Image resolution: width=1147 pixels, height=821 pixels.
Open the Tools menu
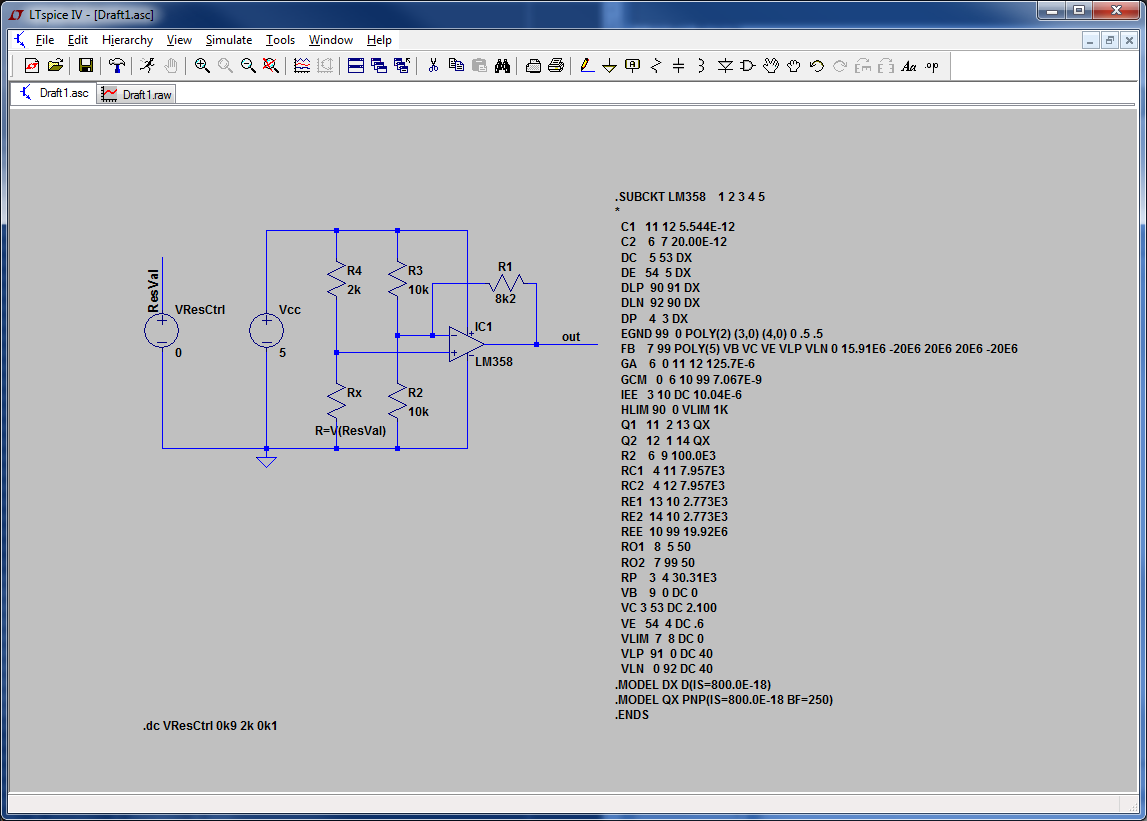tap(280, 40)
